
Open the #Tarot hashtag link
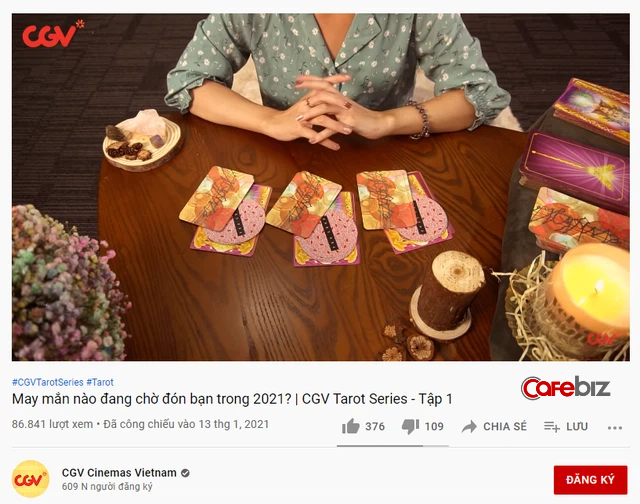click(100, 382)
